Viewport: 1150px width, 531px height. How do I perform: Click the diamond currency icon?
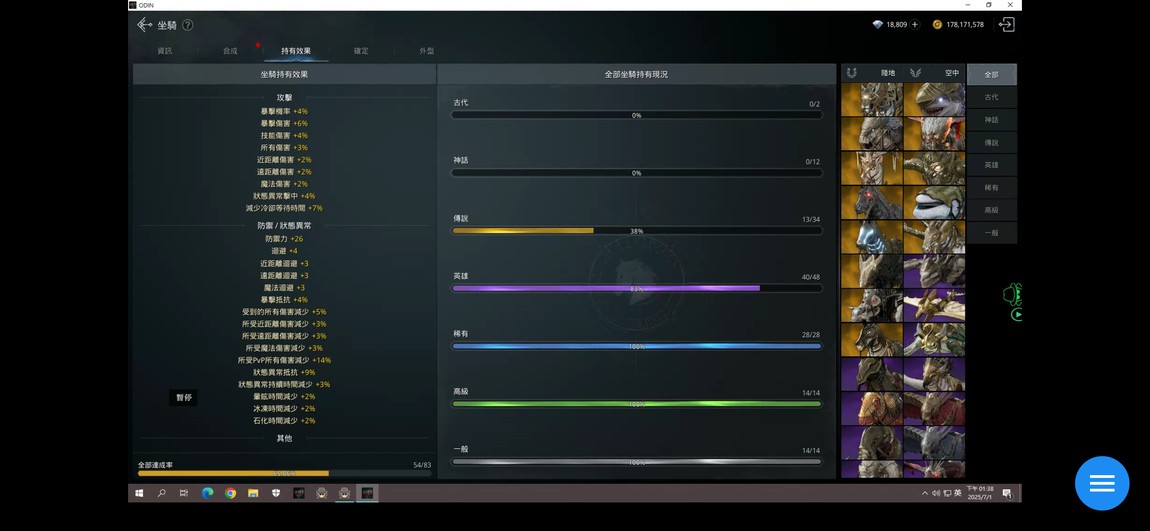click(877, 24)
